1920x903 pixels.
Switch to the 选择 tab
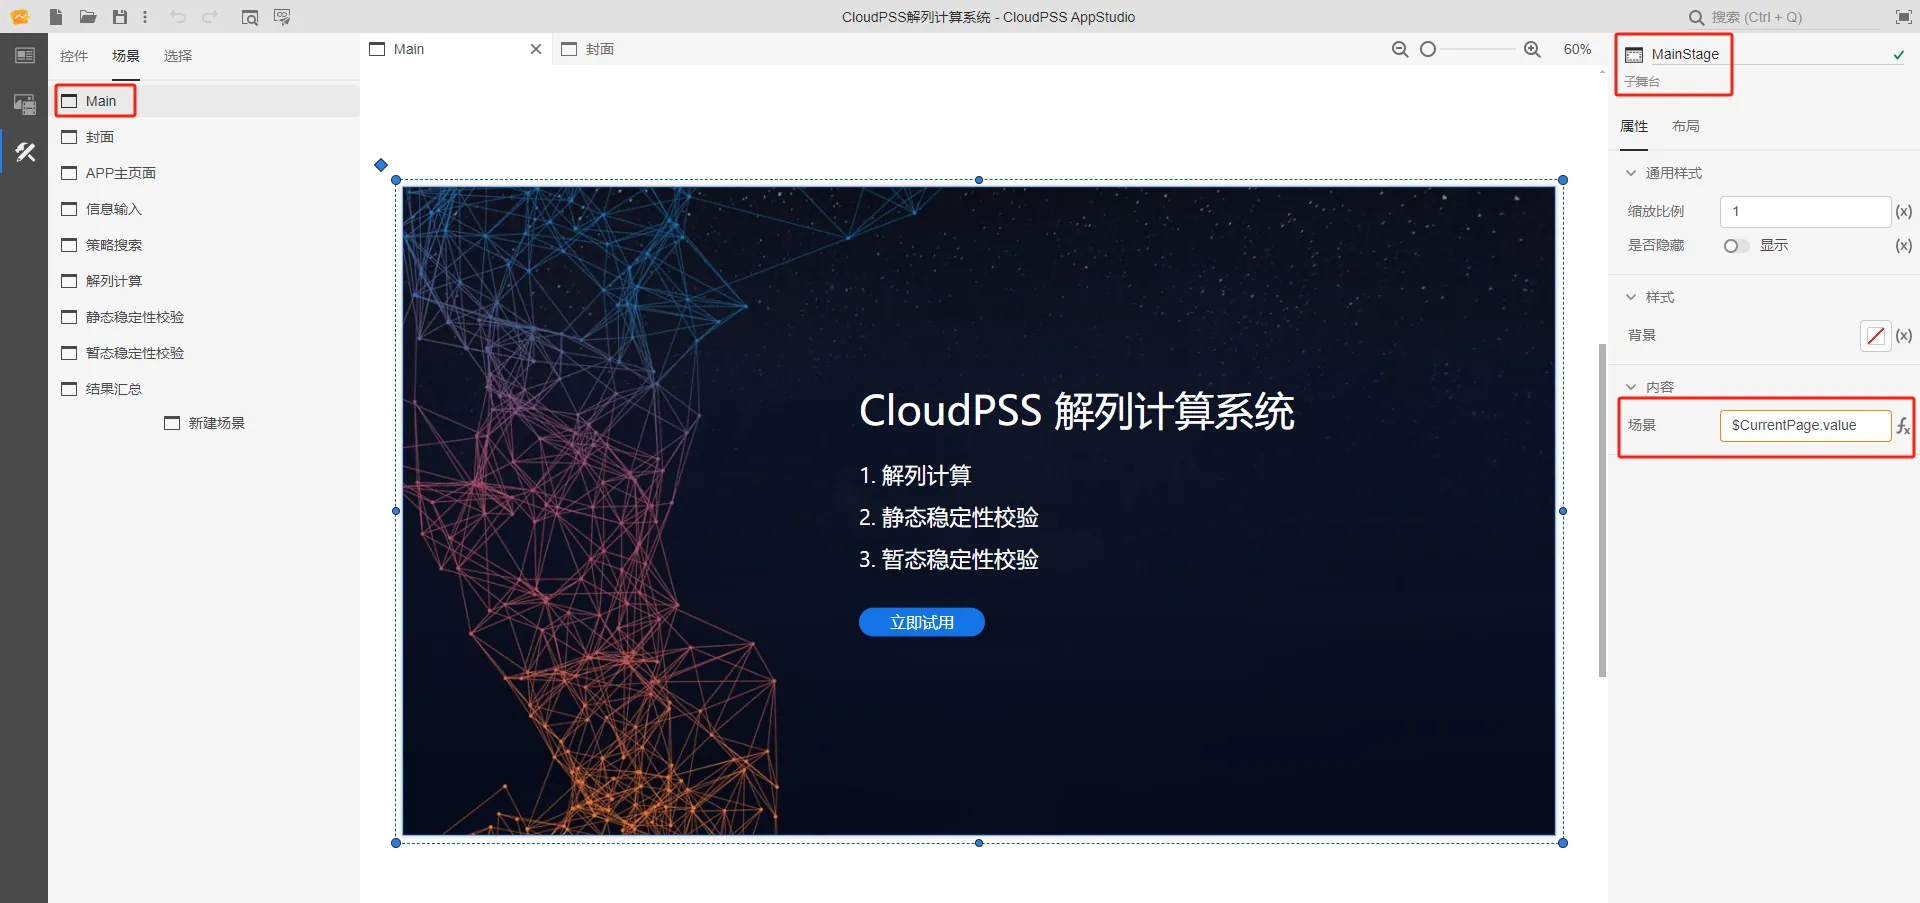coord(178,56)
